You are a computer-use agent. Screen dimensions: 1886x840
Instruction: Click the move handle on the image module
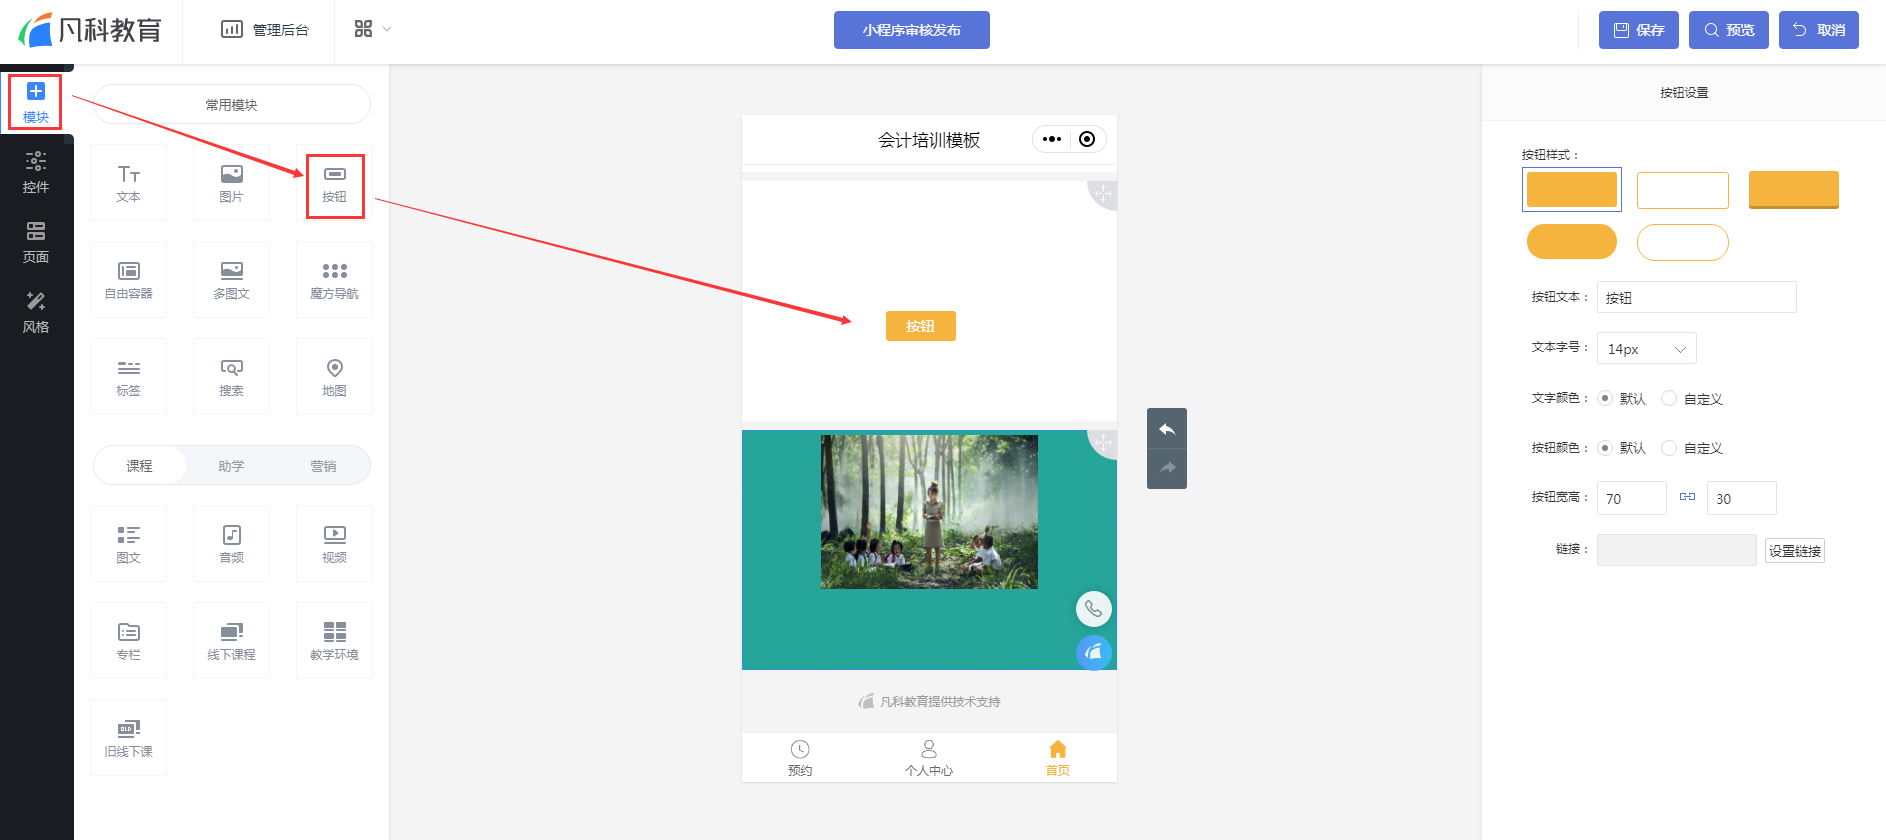[x=1103, y=442]
